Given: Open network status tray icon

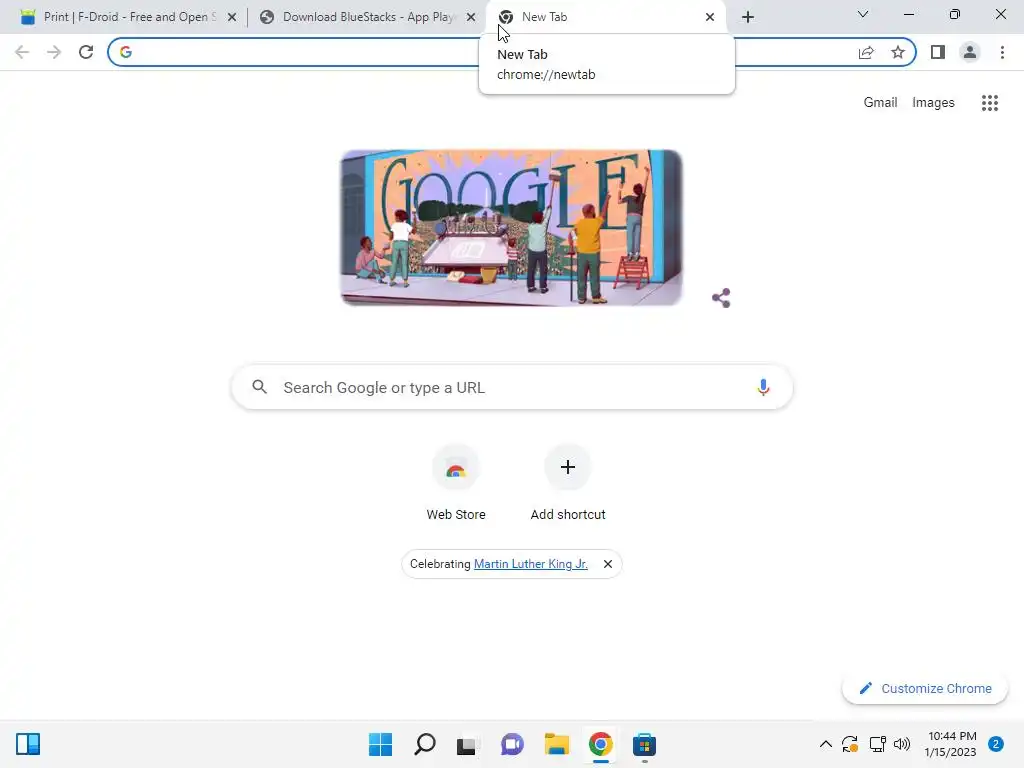Looking at the screenshot, I should coord(877,744).
